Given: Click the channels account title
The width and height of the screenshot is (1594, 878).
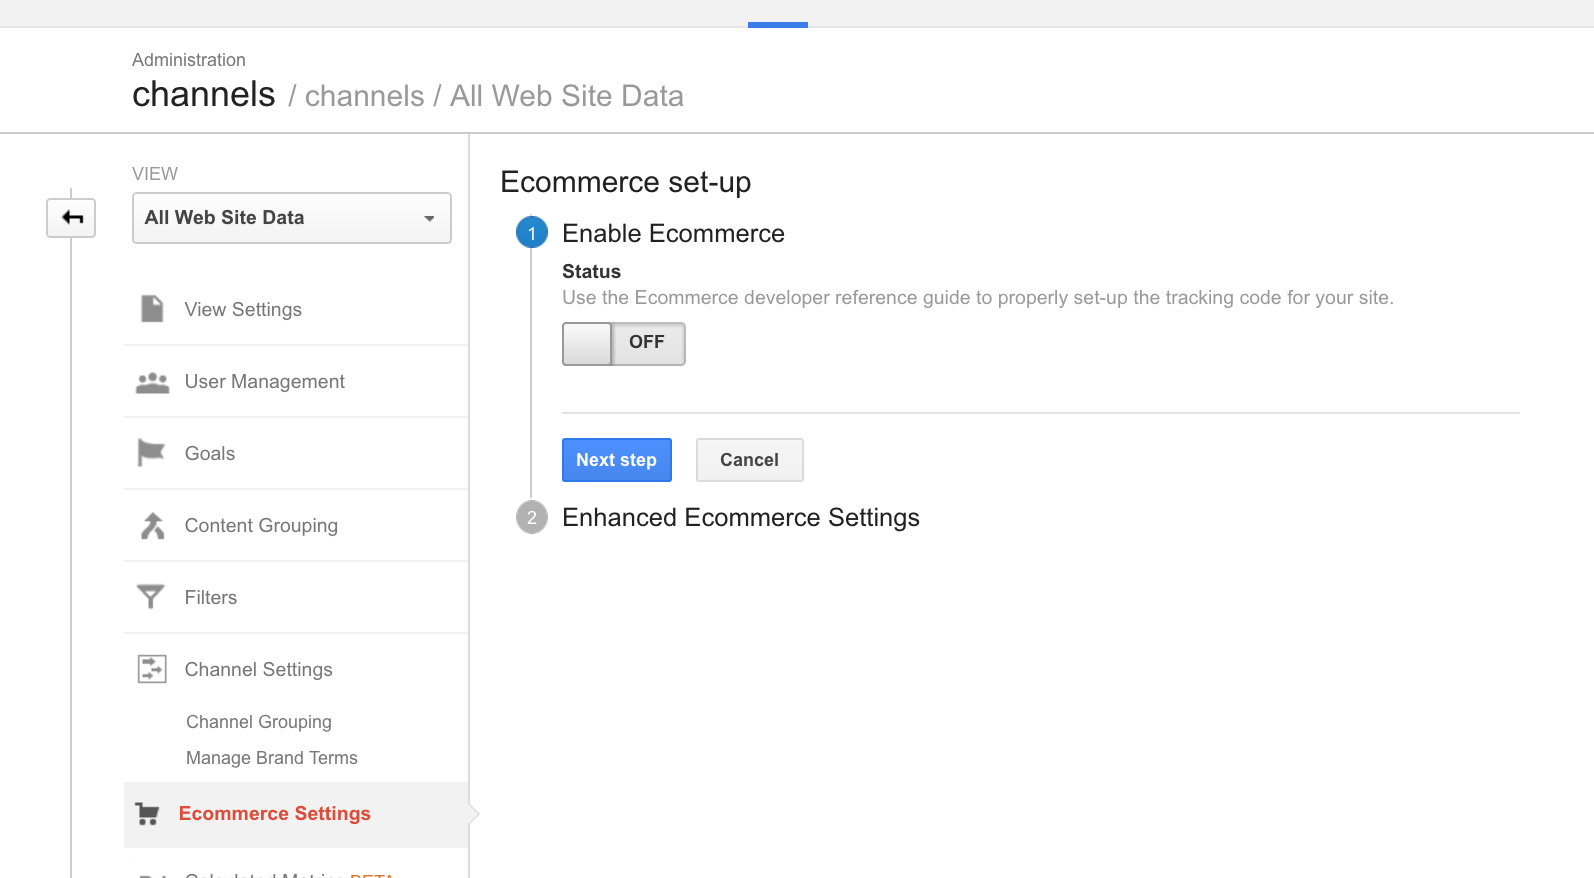Looking at the screenshot, I should [204, 94].
